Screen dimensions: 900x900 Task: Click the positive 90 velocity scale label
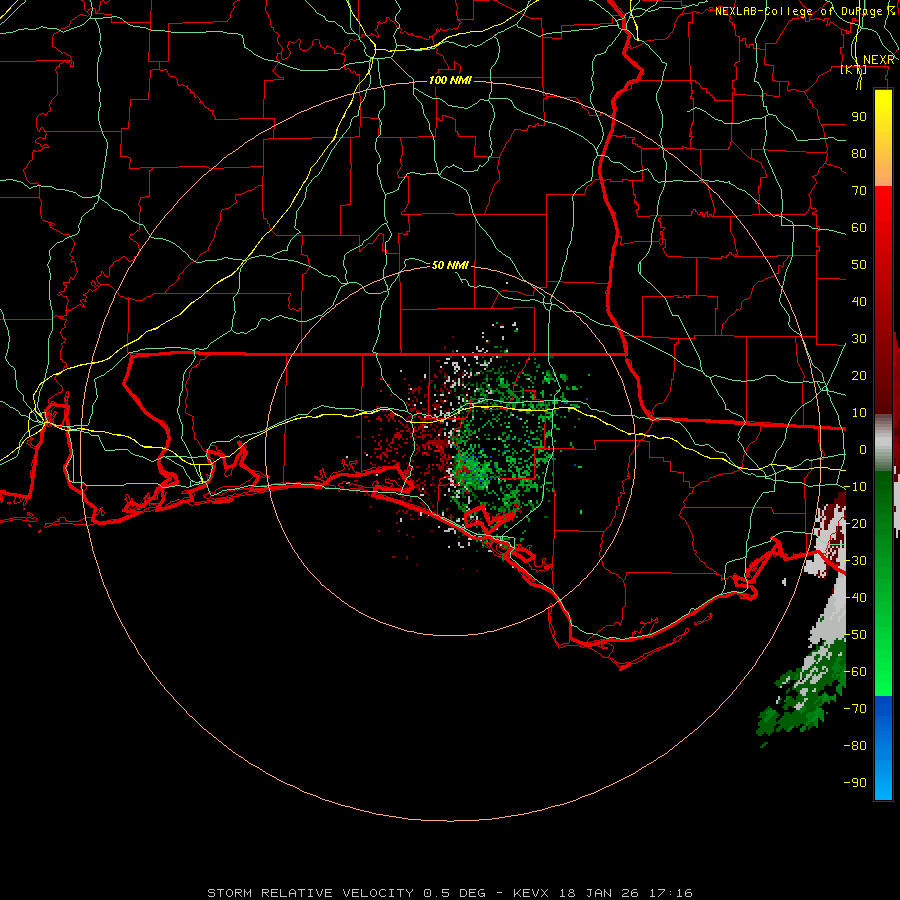(x=859, y=117)
